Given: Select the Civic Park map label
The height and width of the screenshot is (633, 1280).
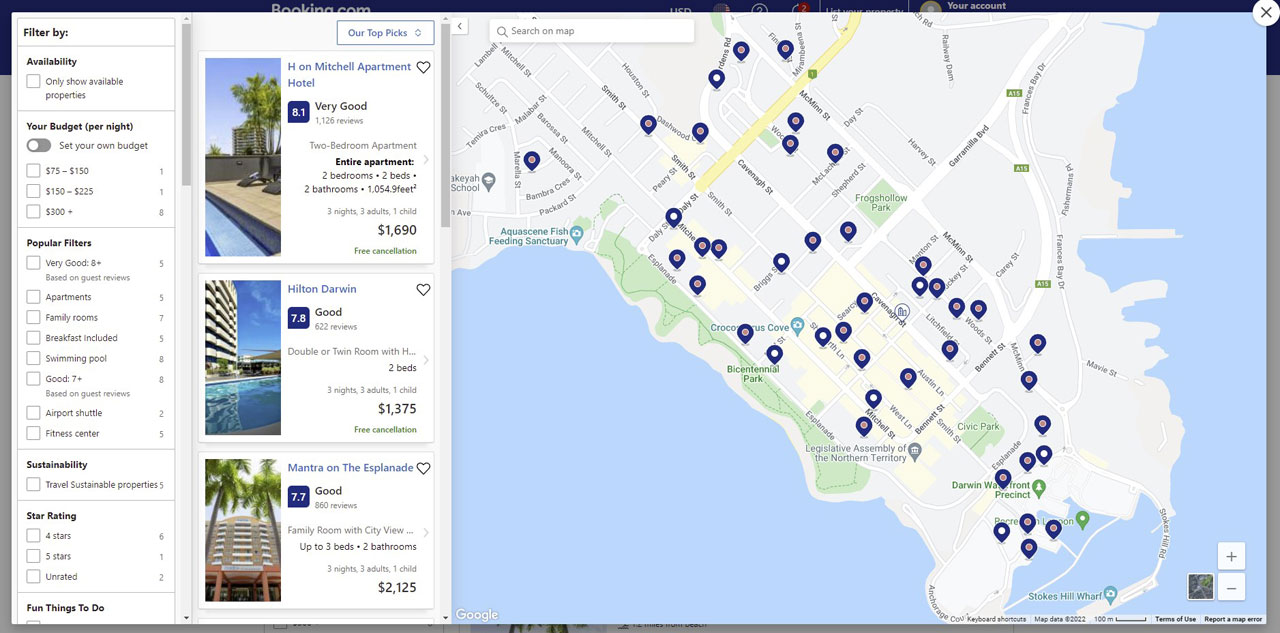Looking at the screenshot, I should pyautogui.click(x=978, y=426).
